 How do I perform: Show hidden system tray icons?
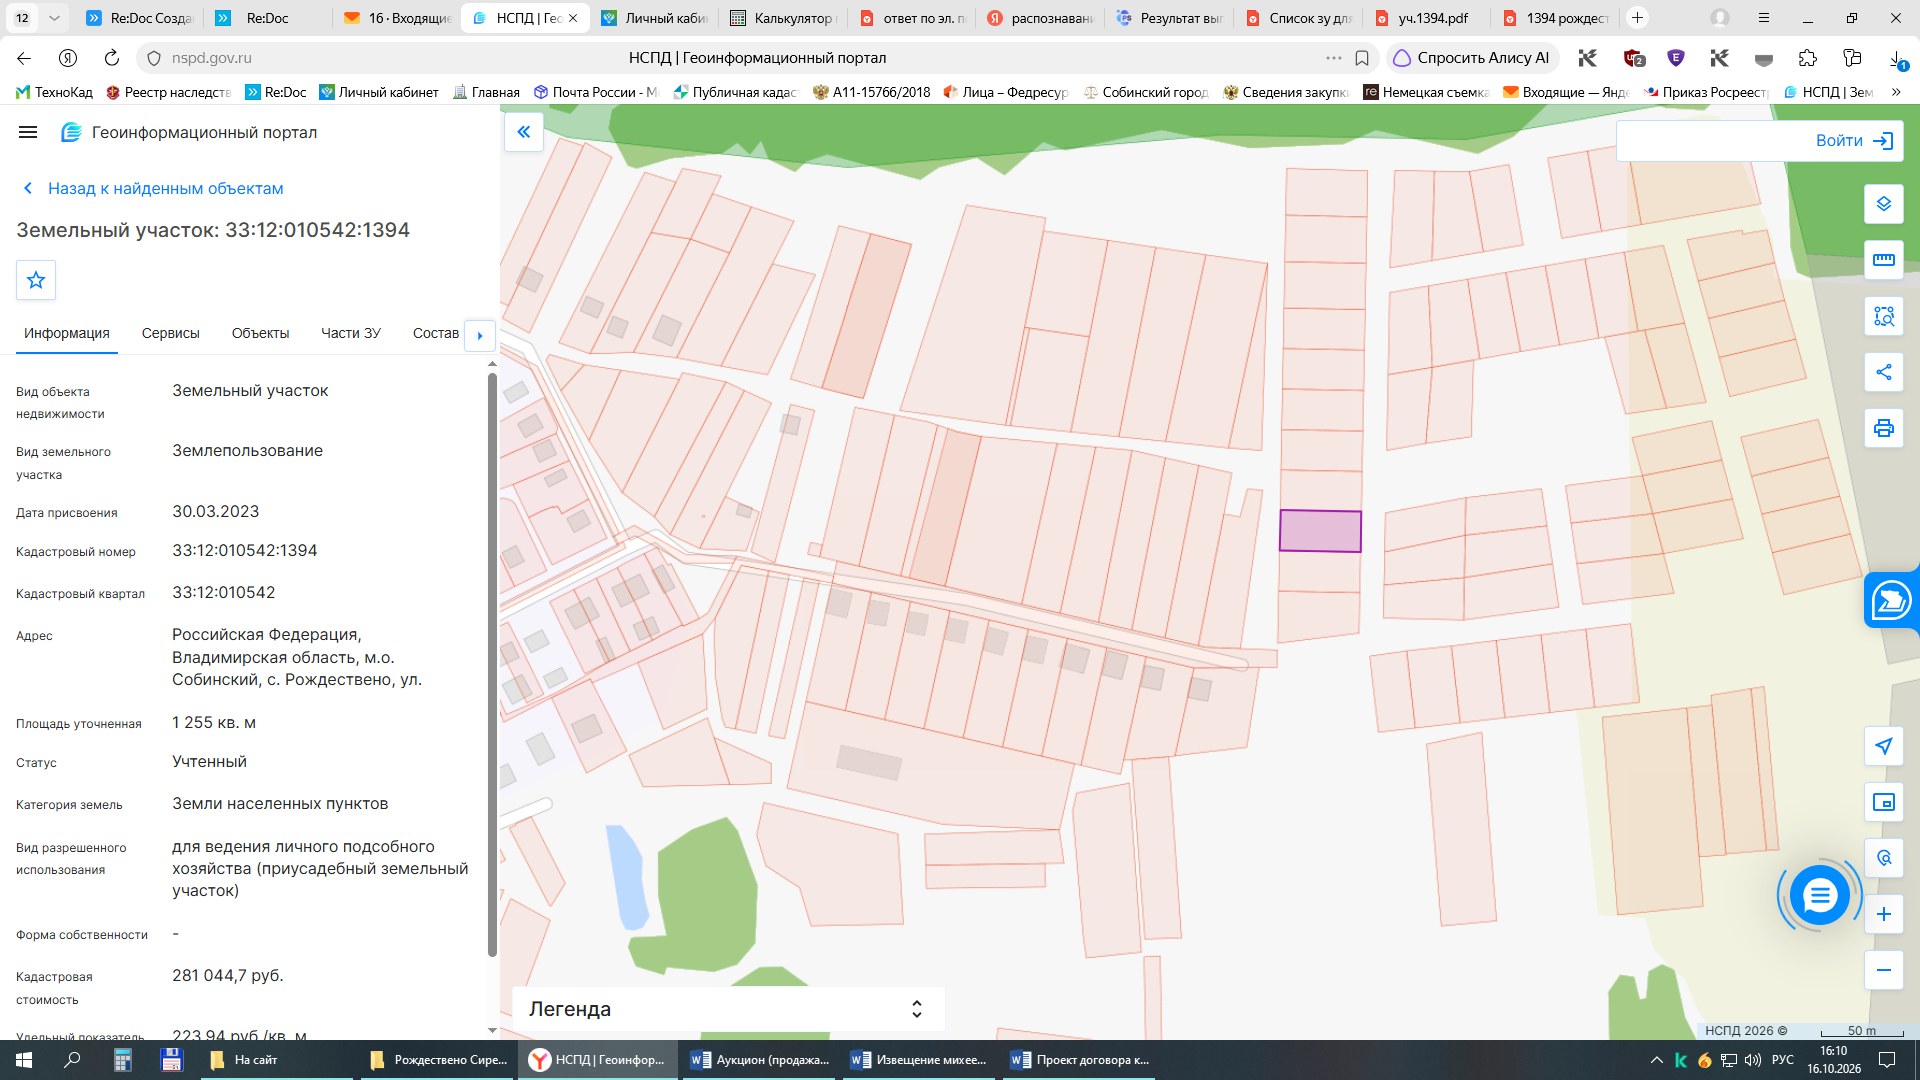pyautogui.click(x=1657, y=1060)
